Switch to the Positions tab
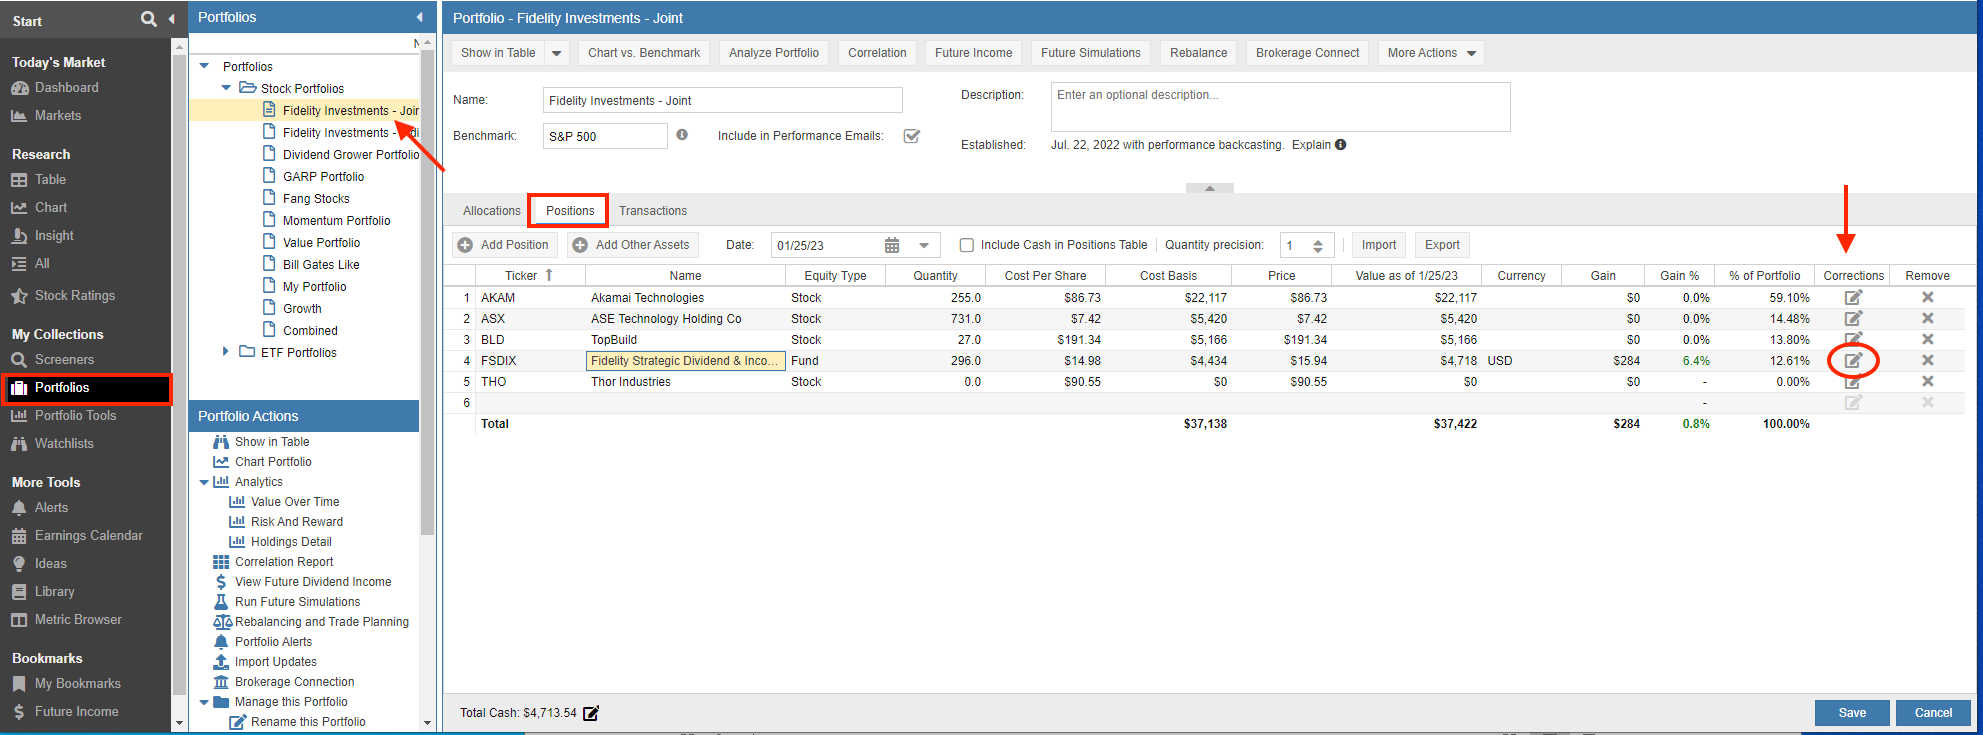The width and height of the screenshot is (1983, 735). pyautogui.click(x=570, y=211)
